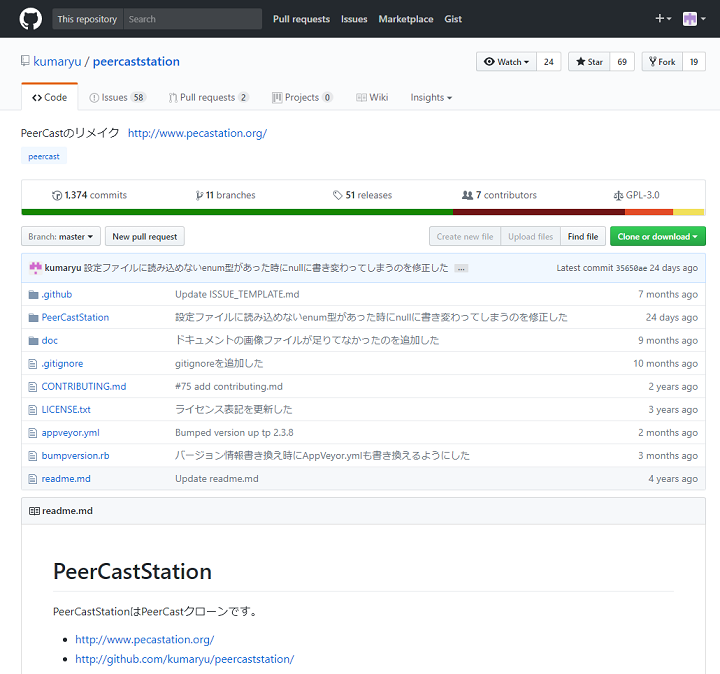
Task: Open the repository Pull requests tab
Action: (x=209, y=97)
